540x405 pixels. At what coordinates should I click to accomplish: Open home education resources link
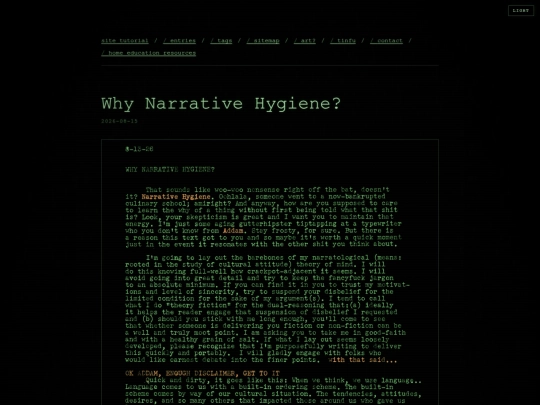[x=148, y=53]
